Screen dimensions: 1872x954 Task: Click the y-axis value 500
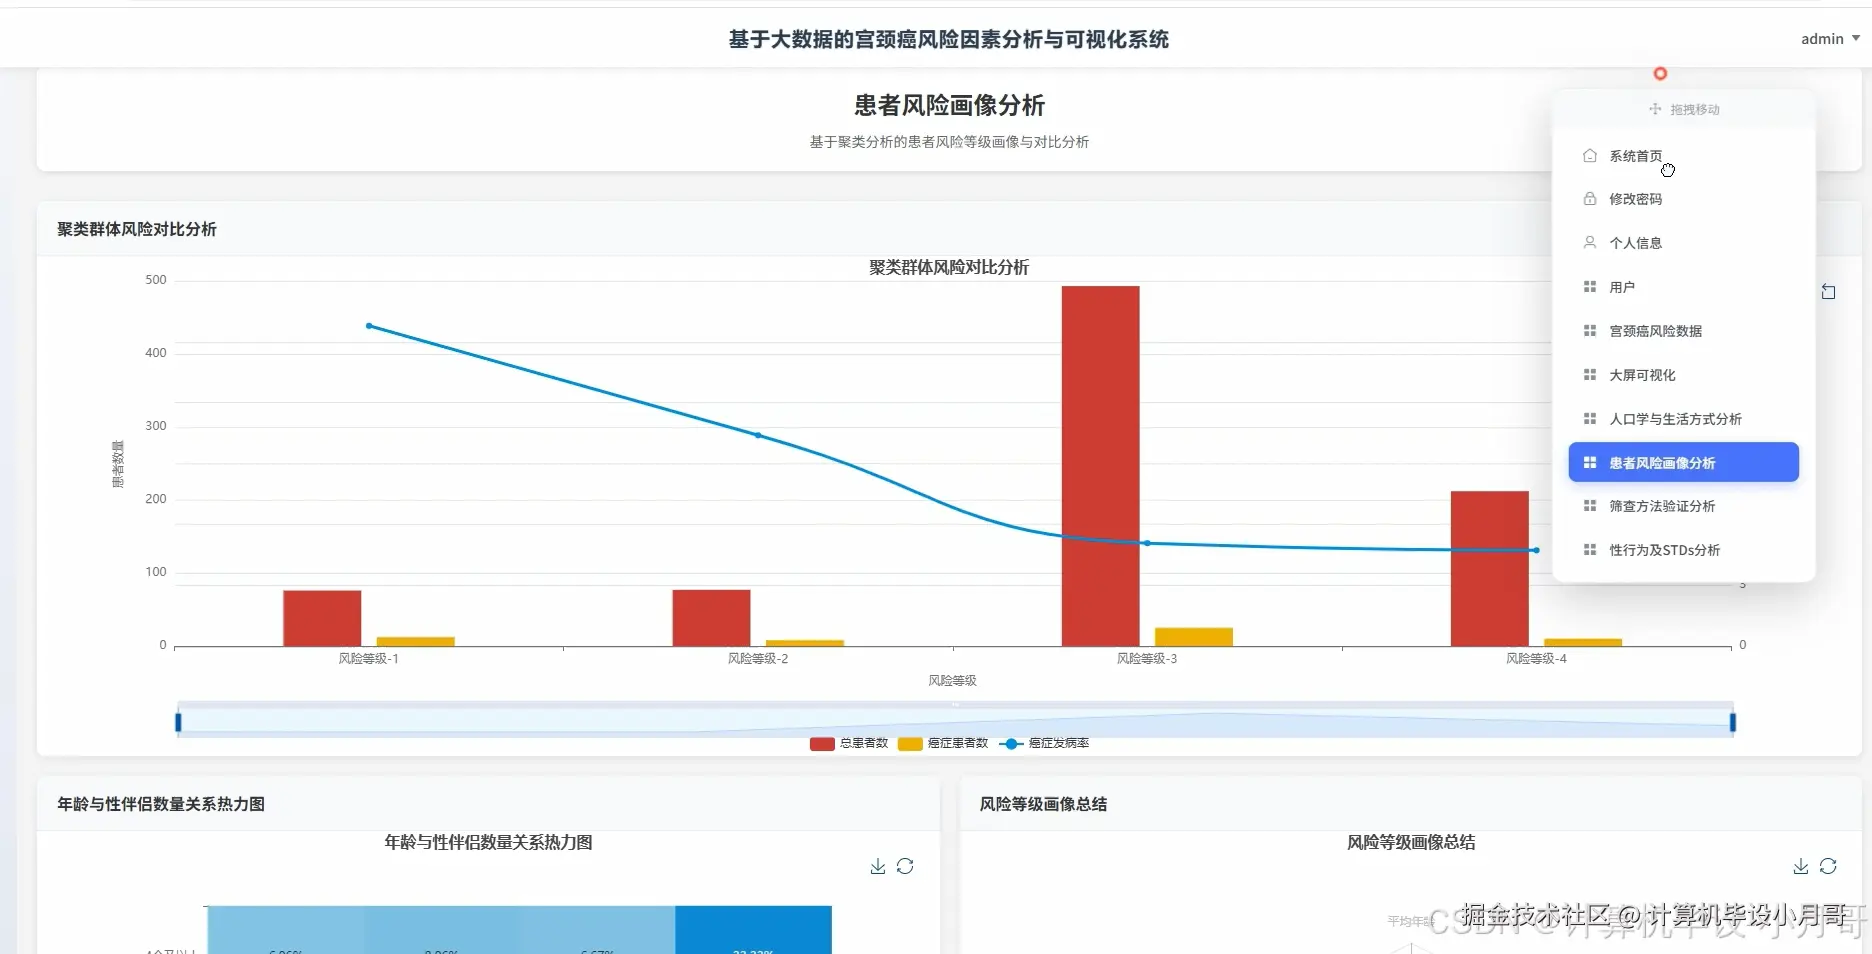pyautogui.click(x=156, y=280)
